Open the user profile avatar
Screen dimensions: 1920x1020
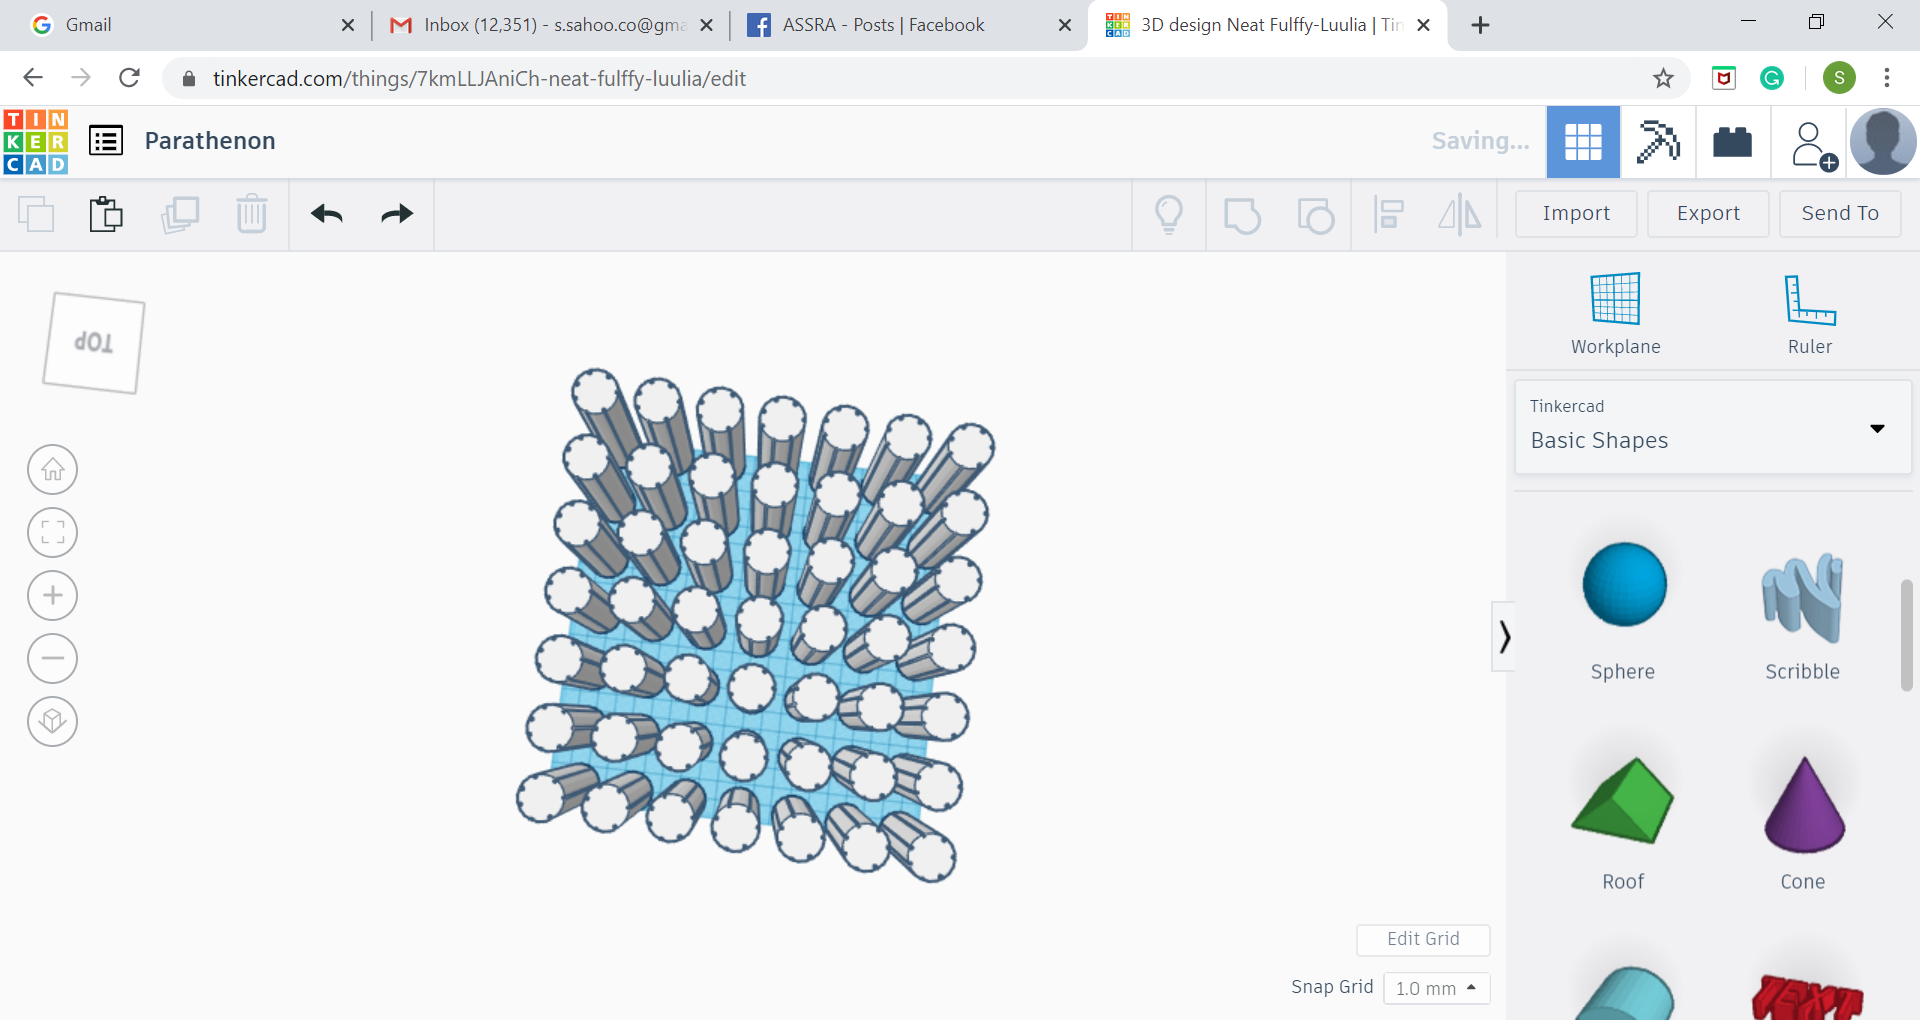tap(1883, 142)
